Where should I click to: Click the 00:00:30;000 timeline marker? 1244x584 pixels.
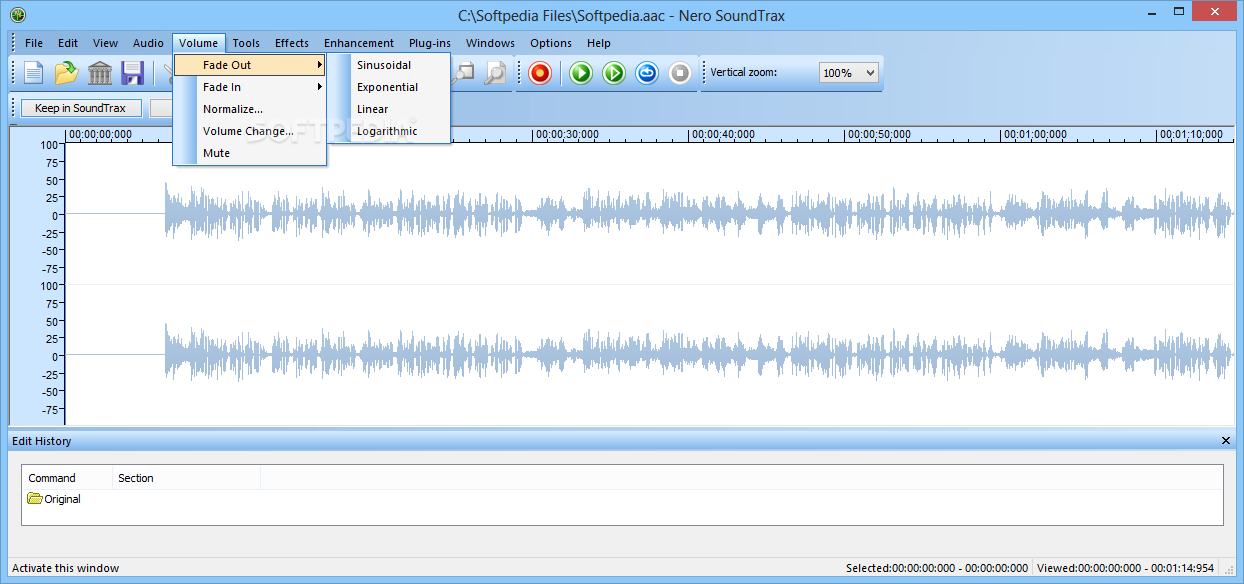567,134
